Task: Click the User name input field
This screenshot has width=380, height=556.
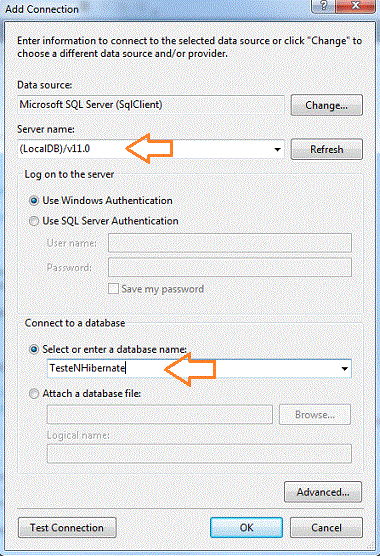Action: click(x=230, y=243)
